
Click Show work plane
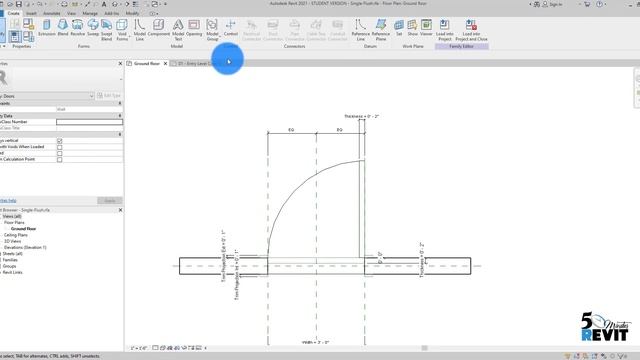(x=412, y=28)
